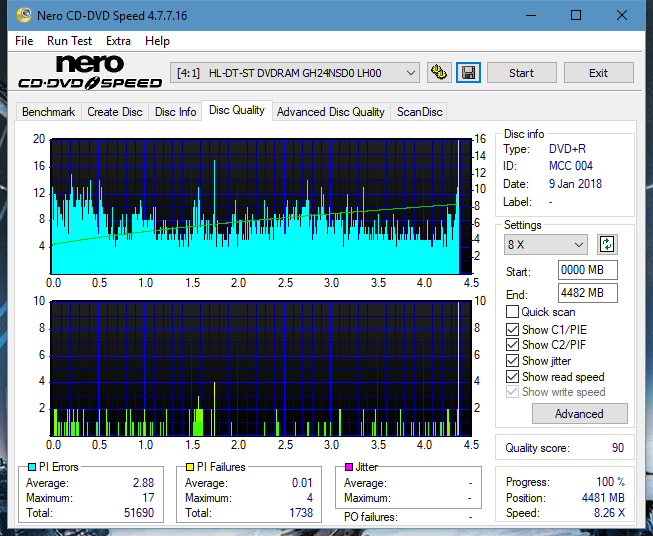Click the disc type DVD+R

click(567, 149)
